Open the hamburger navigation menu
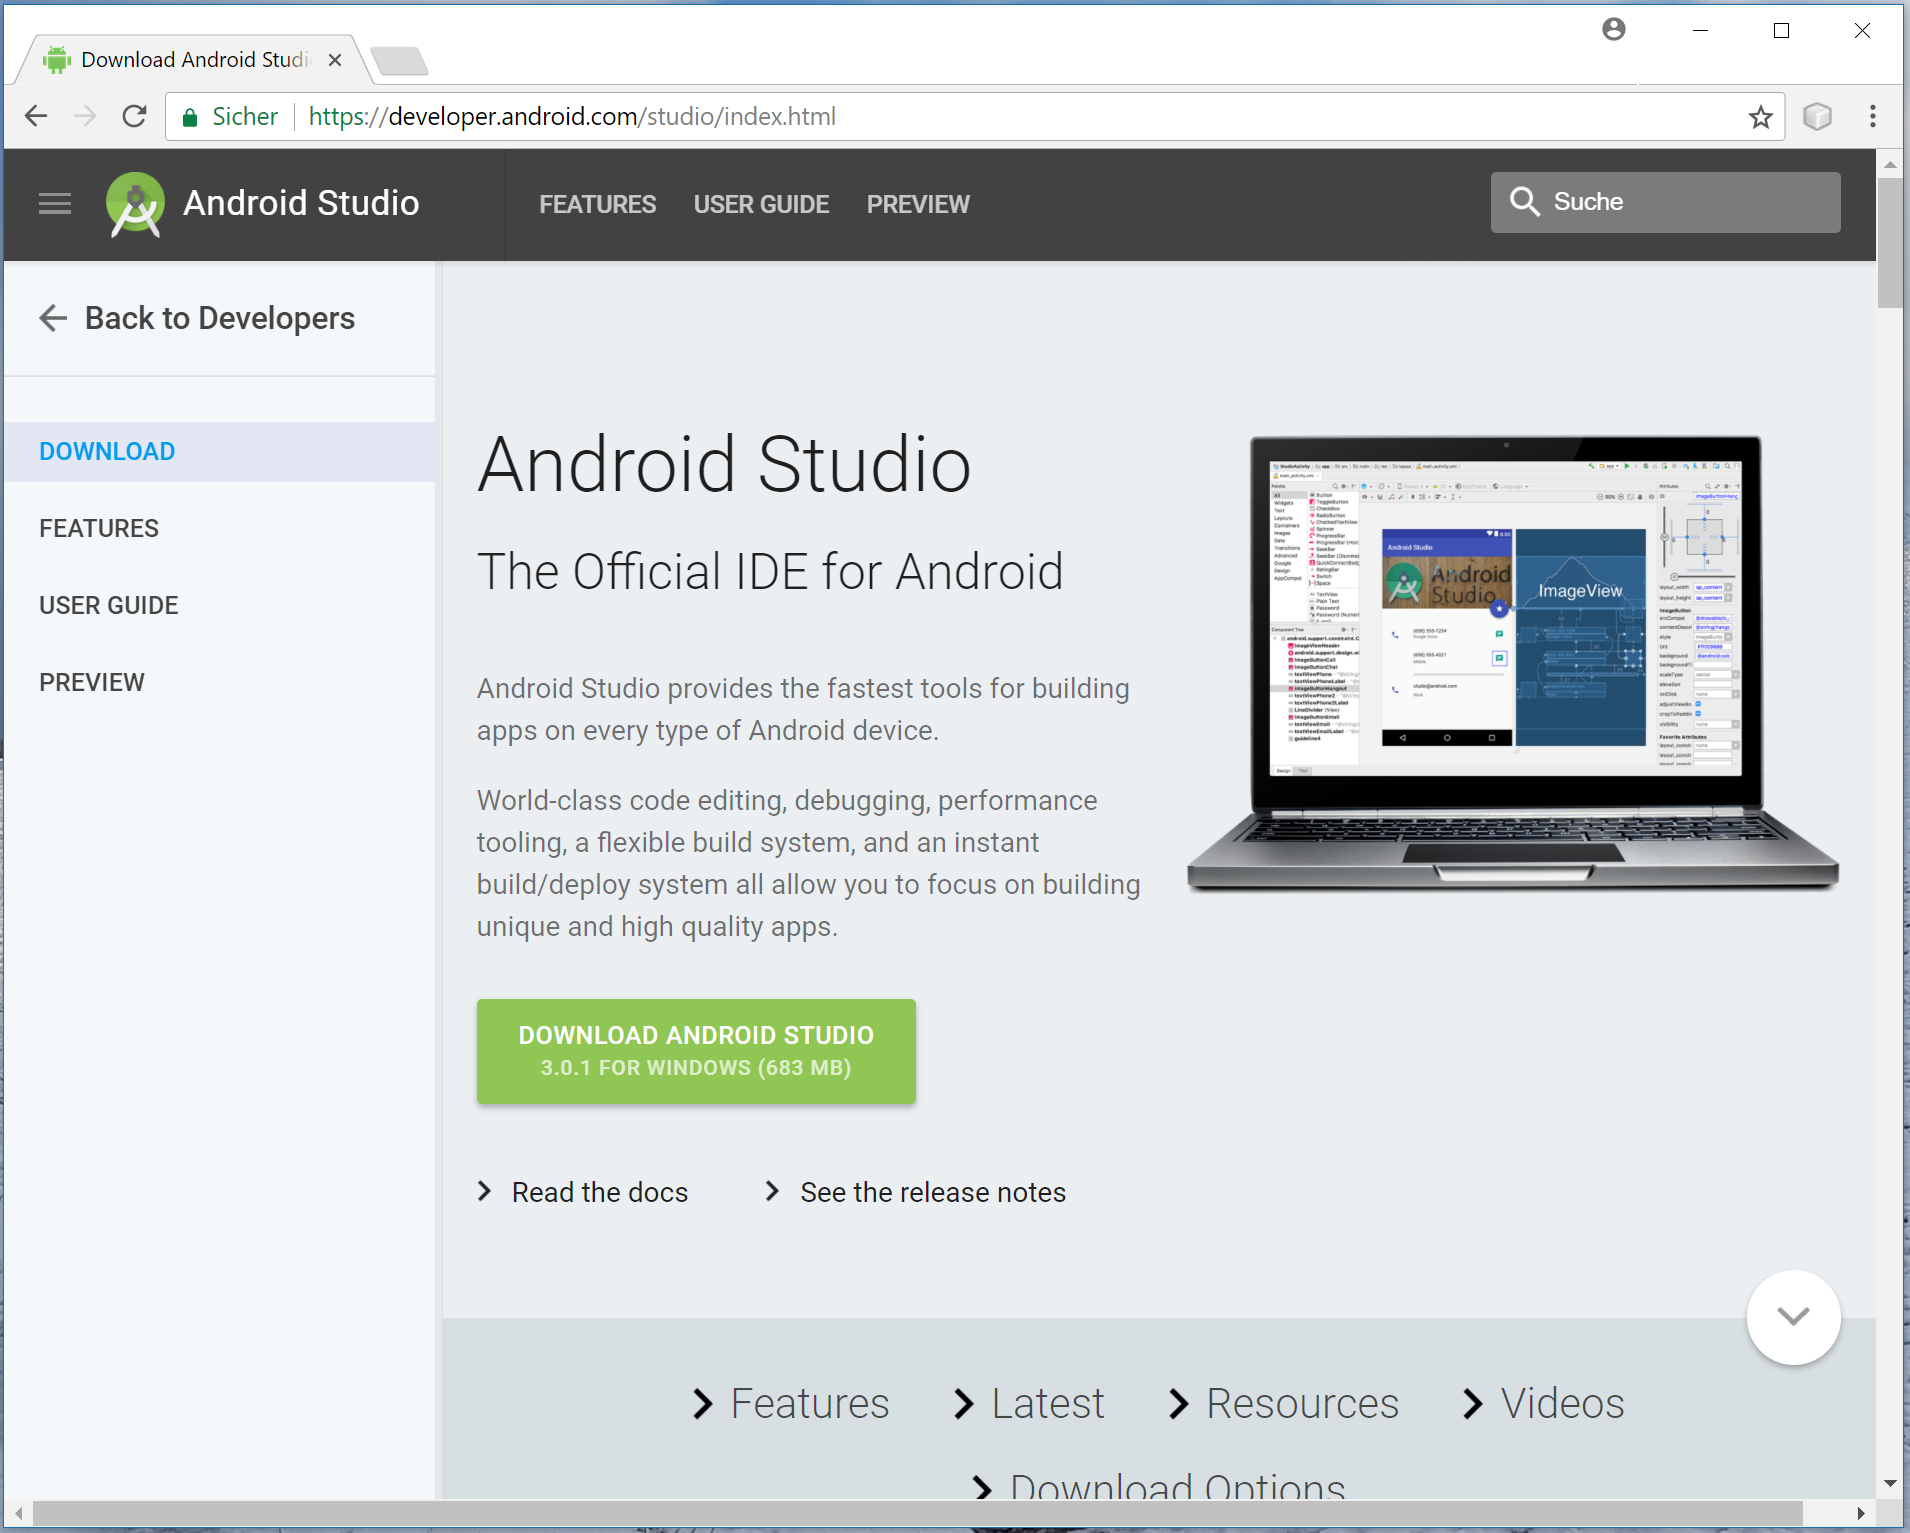Screen dimensions: 1910x1533 coord(55,204)
